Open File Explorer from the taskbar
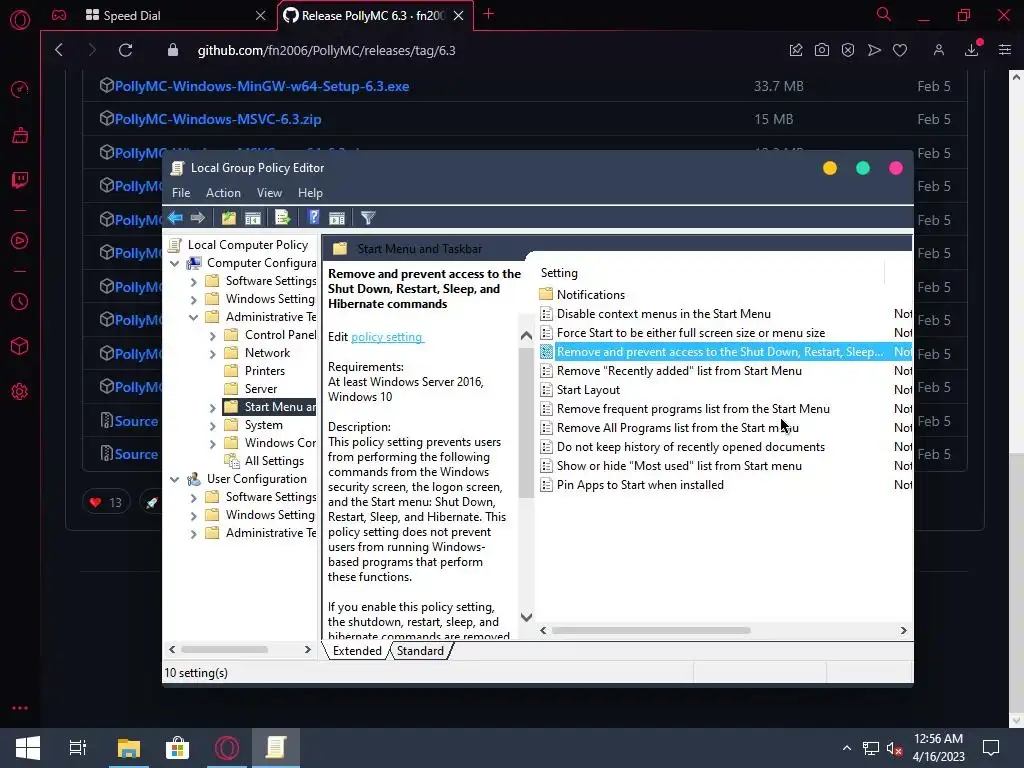The image size is (1024, 768). tap(129, 748)
